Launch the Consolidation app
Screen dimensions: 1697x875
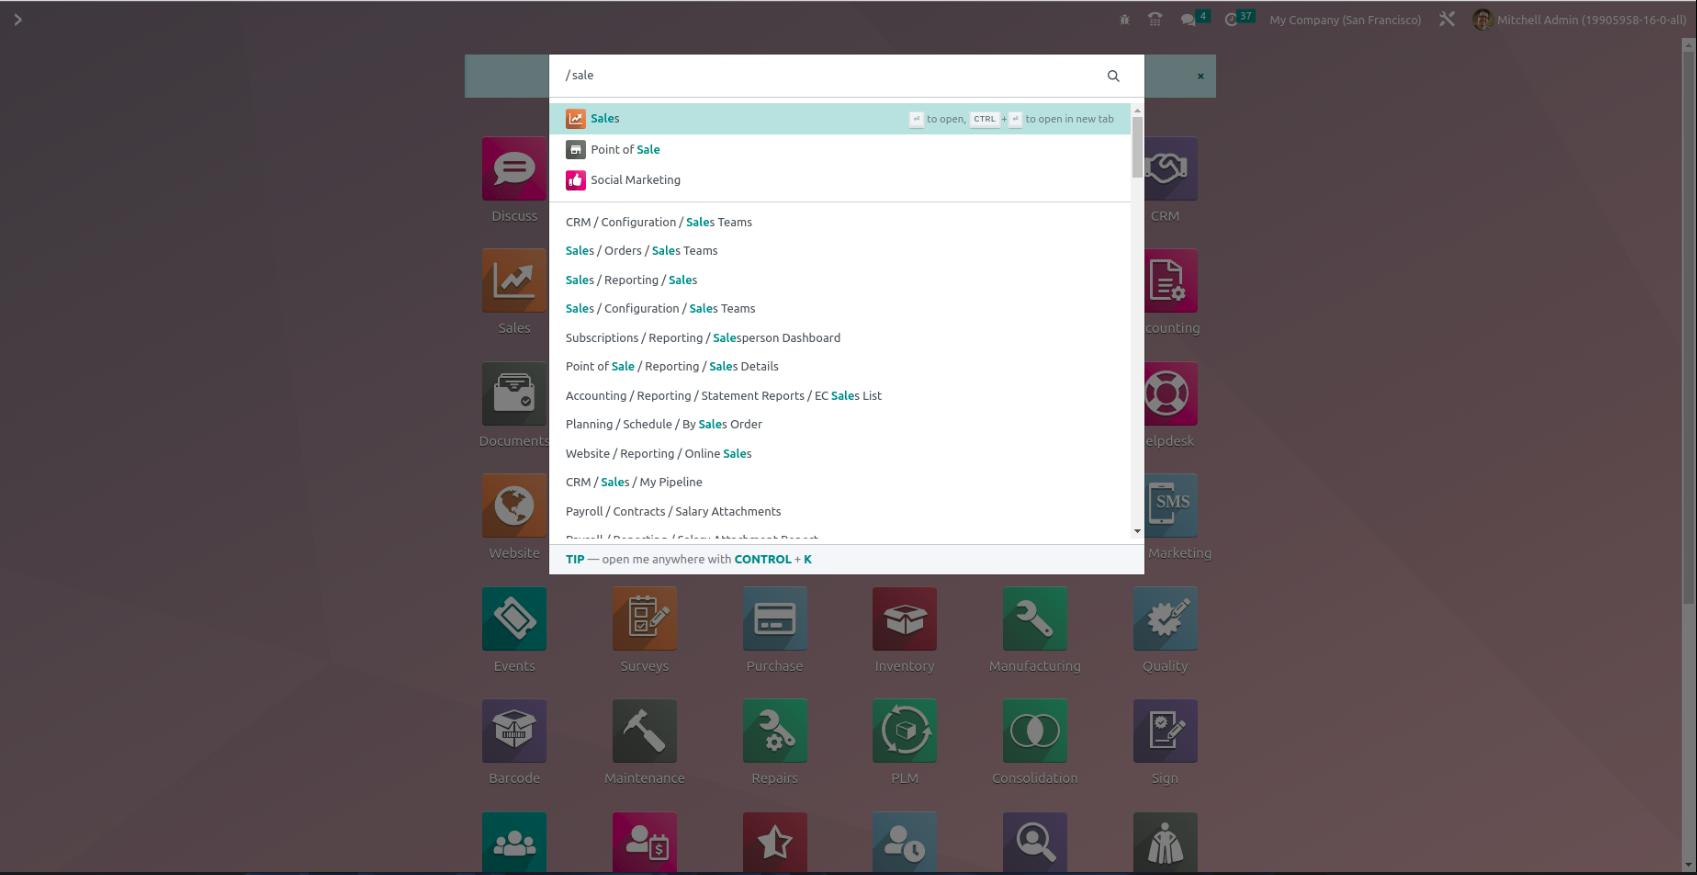point(1035,731)
